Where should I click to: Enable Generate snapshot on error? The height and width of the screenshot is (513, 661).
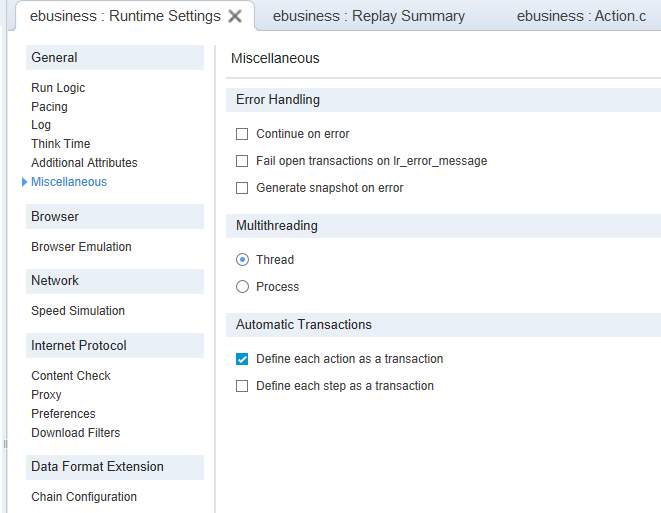[x=242, y=188]
